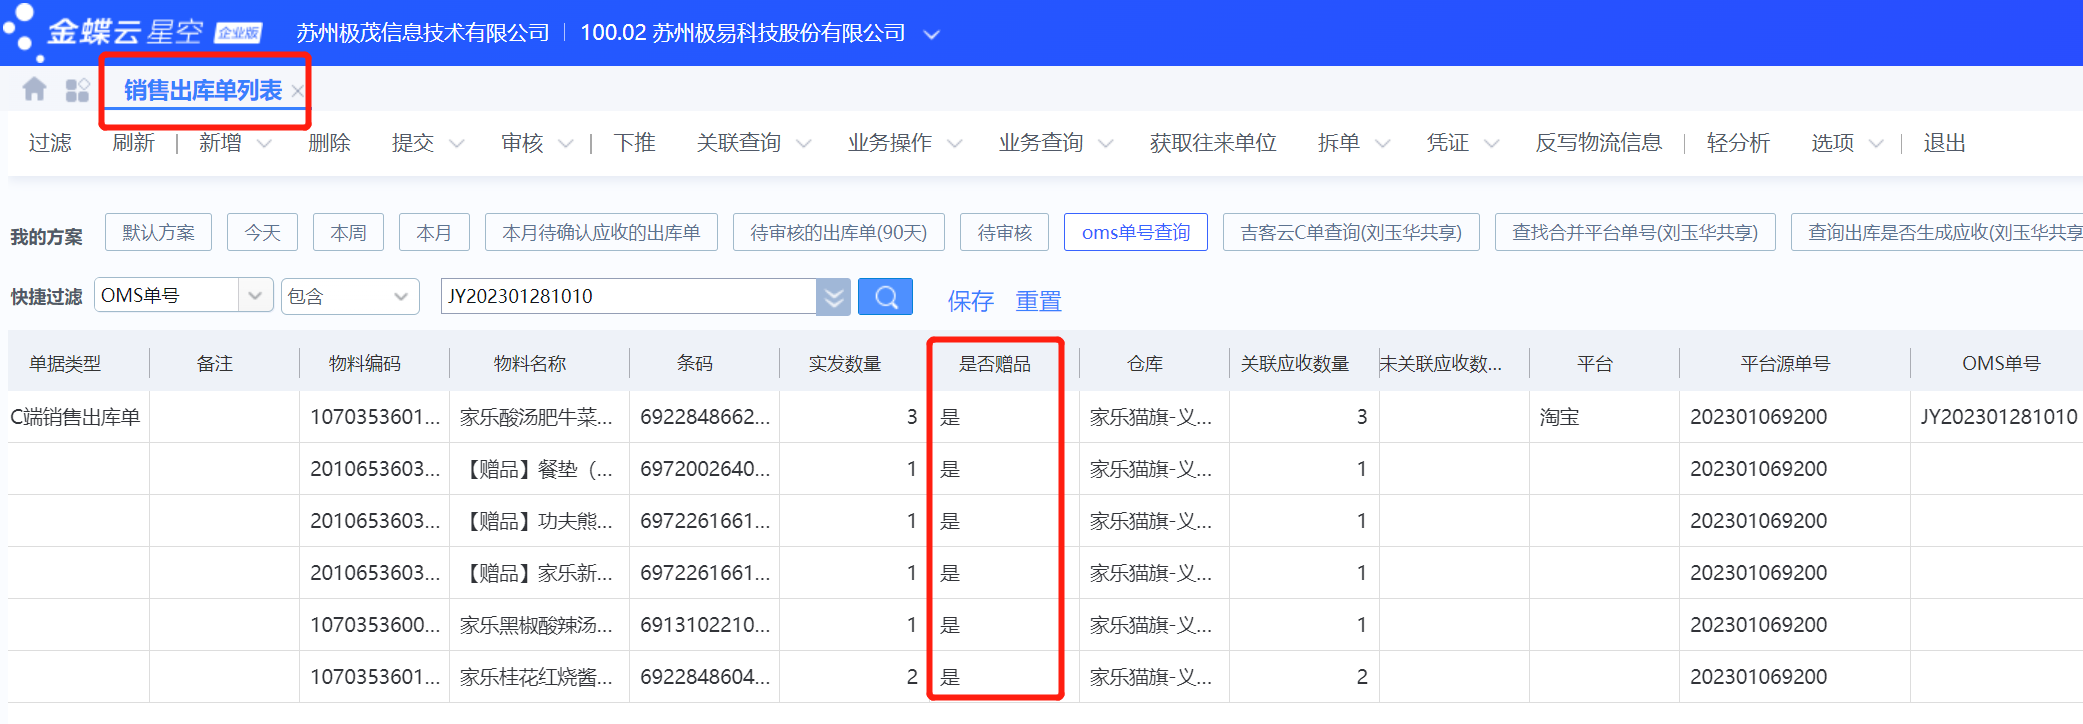The height and width of the screenshot is (724, 2083).
Task: Focus the JY202301281010 filter input
Action: click(x=629, y=296)
